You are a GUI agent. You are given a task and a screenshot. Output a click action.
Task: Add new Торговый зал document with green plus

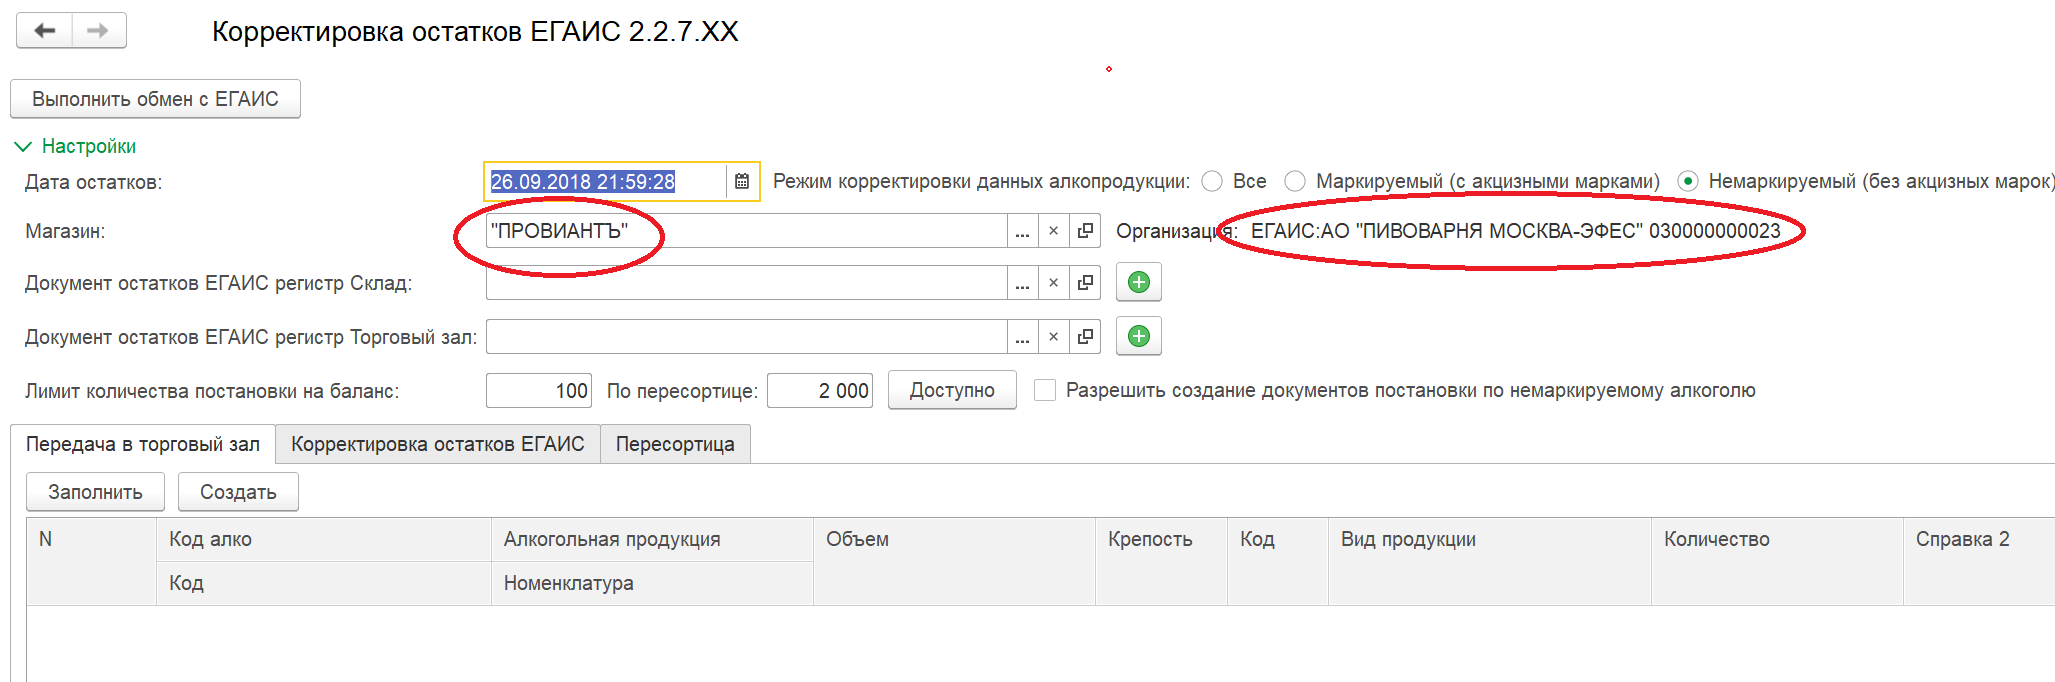[1139, 337]
